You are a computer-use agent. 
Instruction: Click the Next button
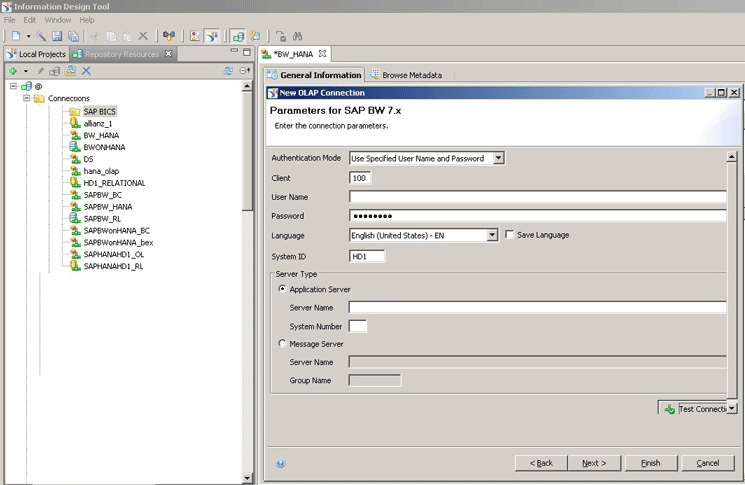point(594,463)
